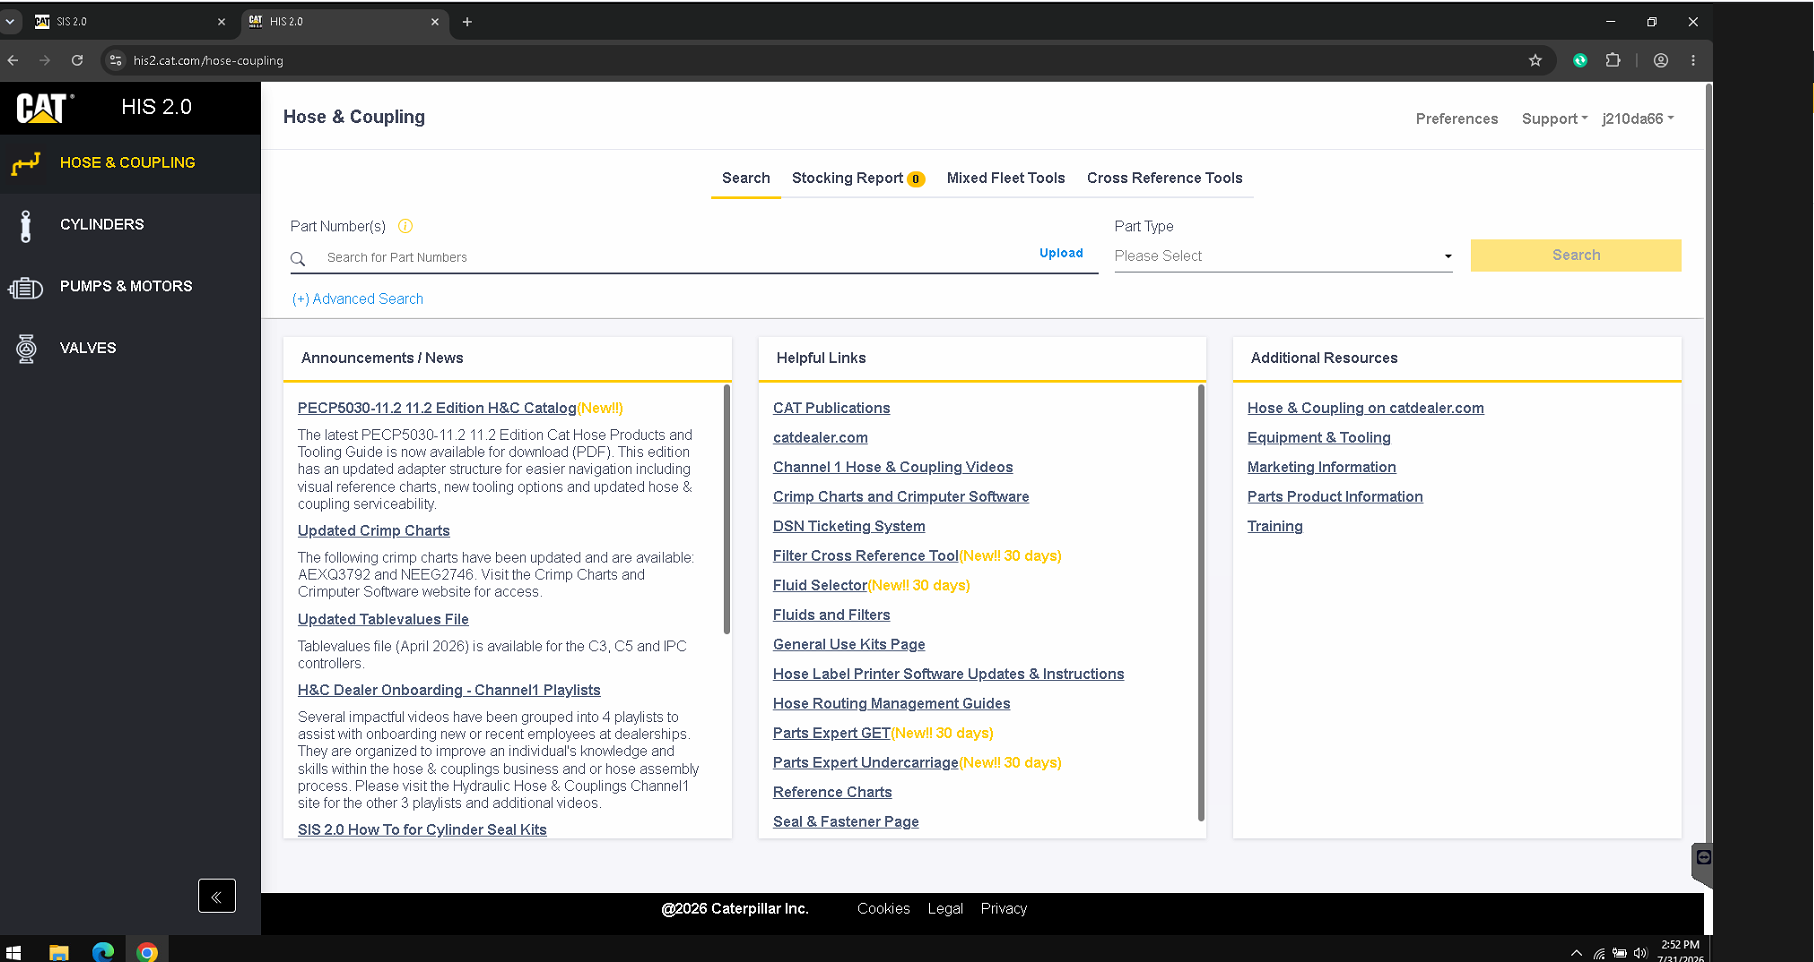Image resolution: width=1814 pixels, height=962 pixels.
Task: Open the Stocking Report tab
Action: (858, 178)
